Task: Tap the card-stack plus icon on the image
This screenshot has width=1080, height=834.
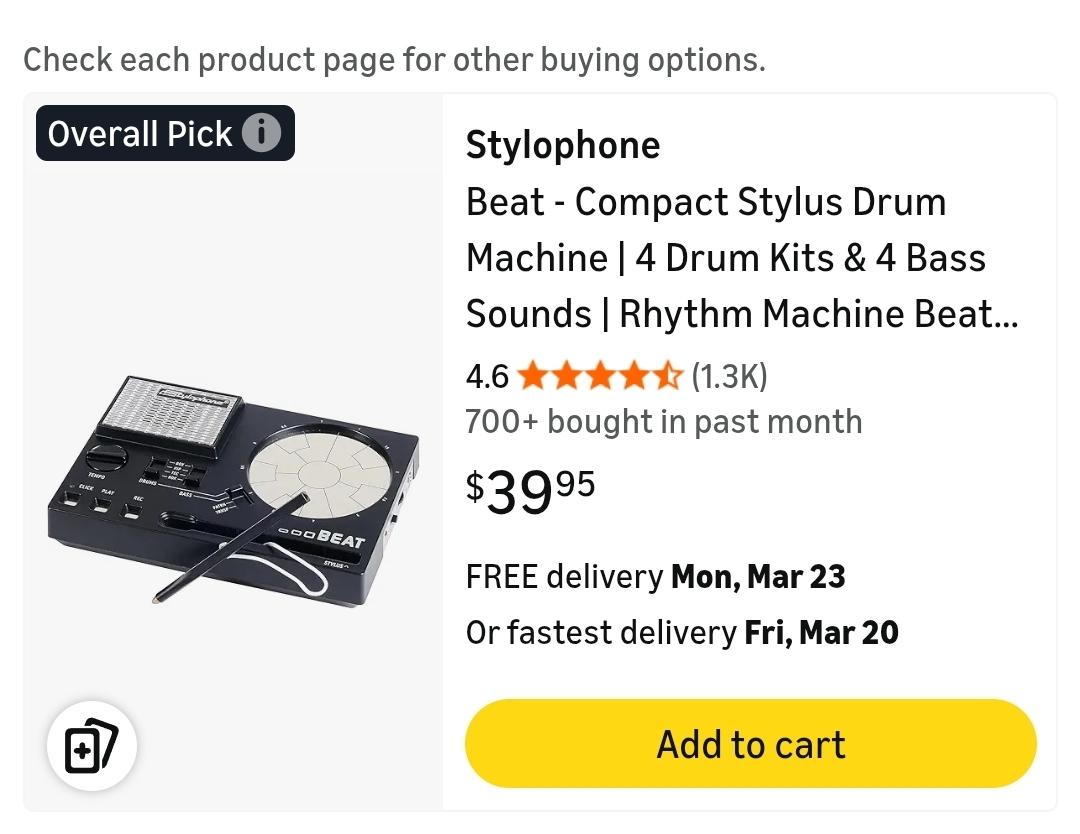Action: 92,745
